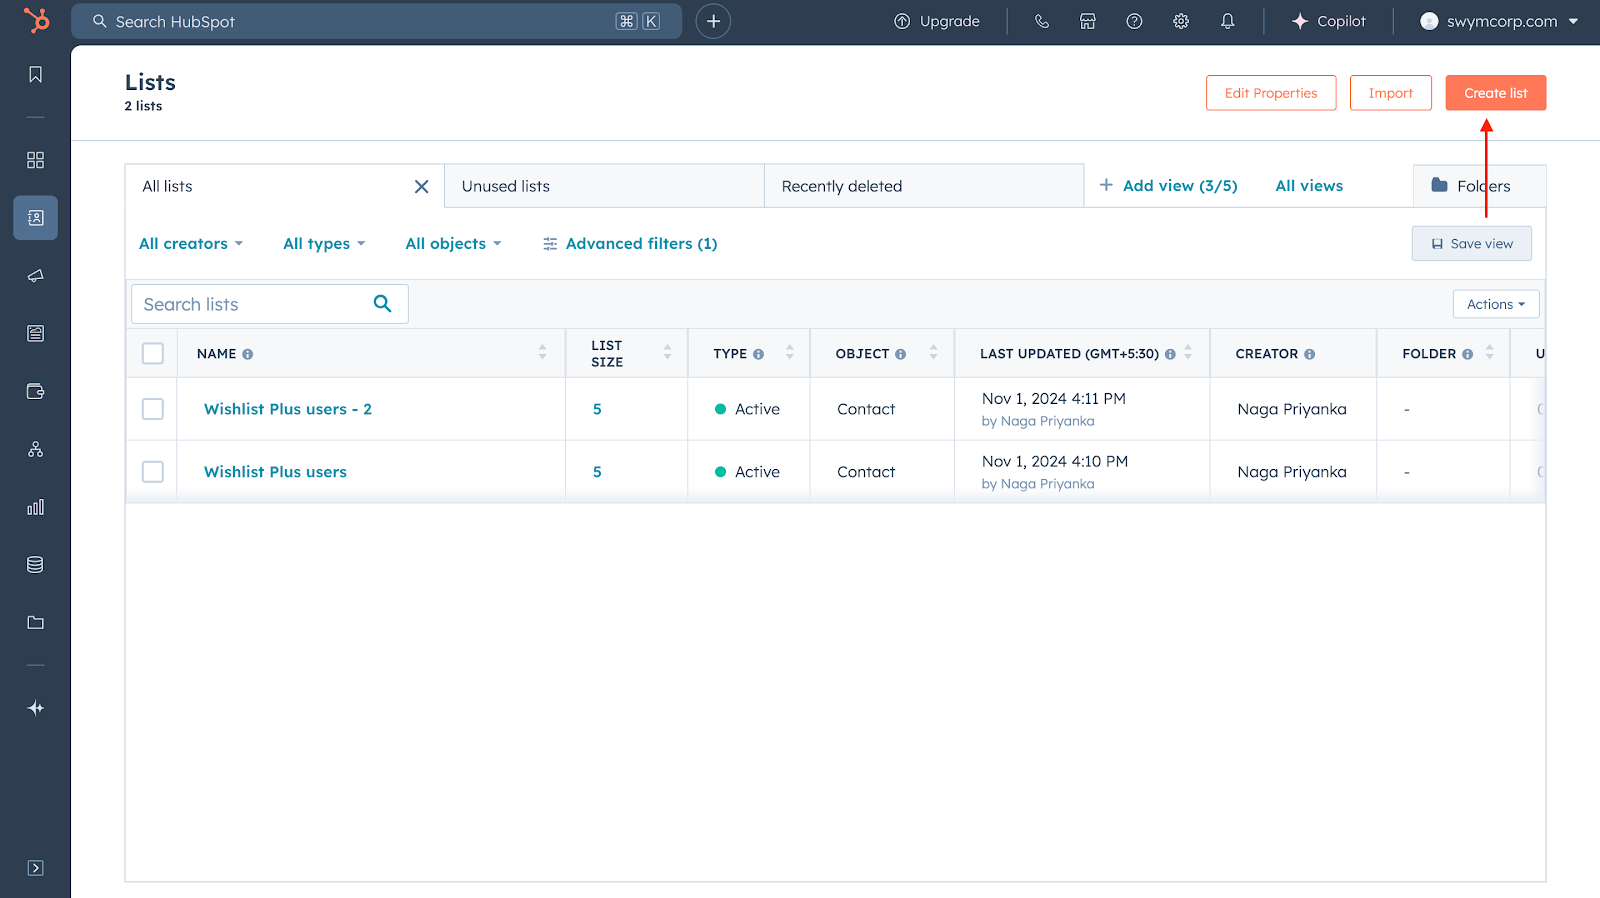Open the swymcorp.com account menu
This screenshot has height=898, width=1600.
1500,21
